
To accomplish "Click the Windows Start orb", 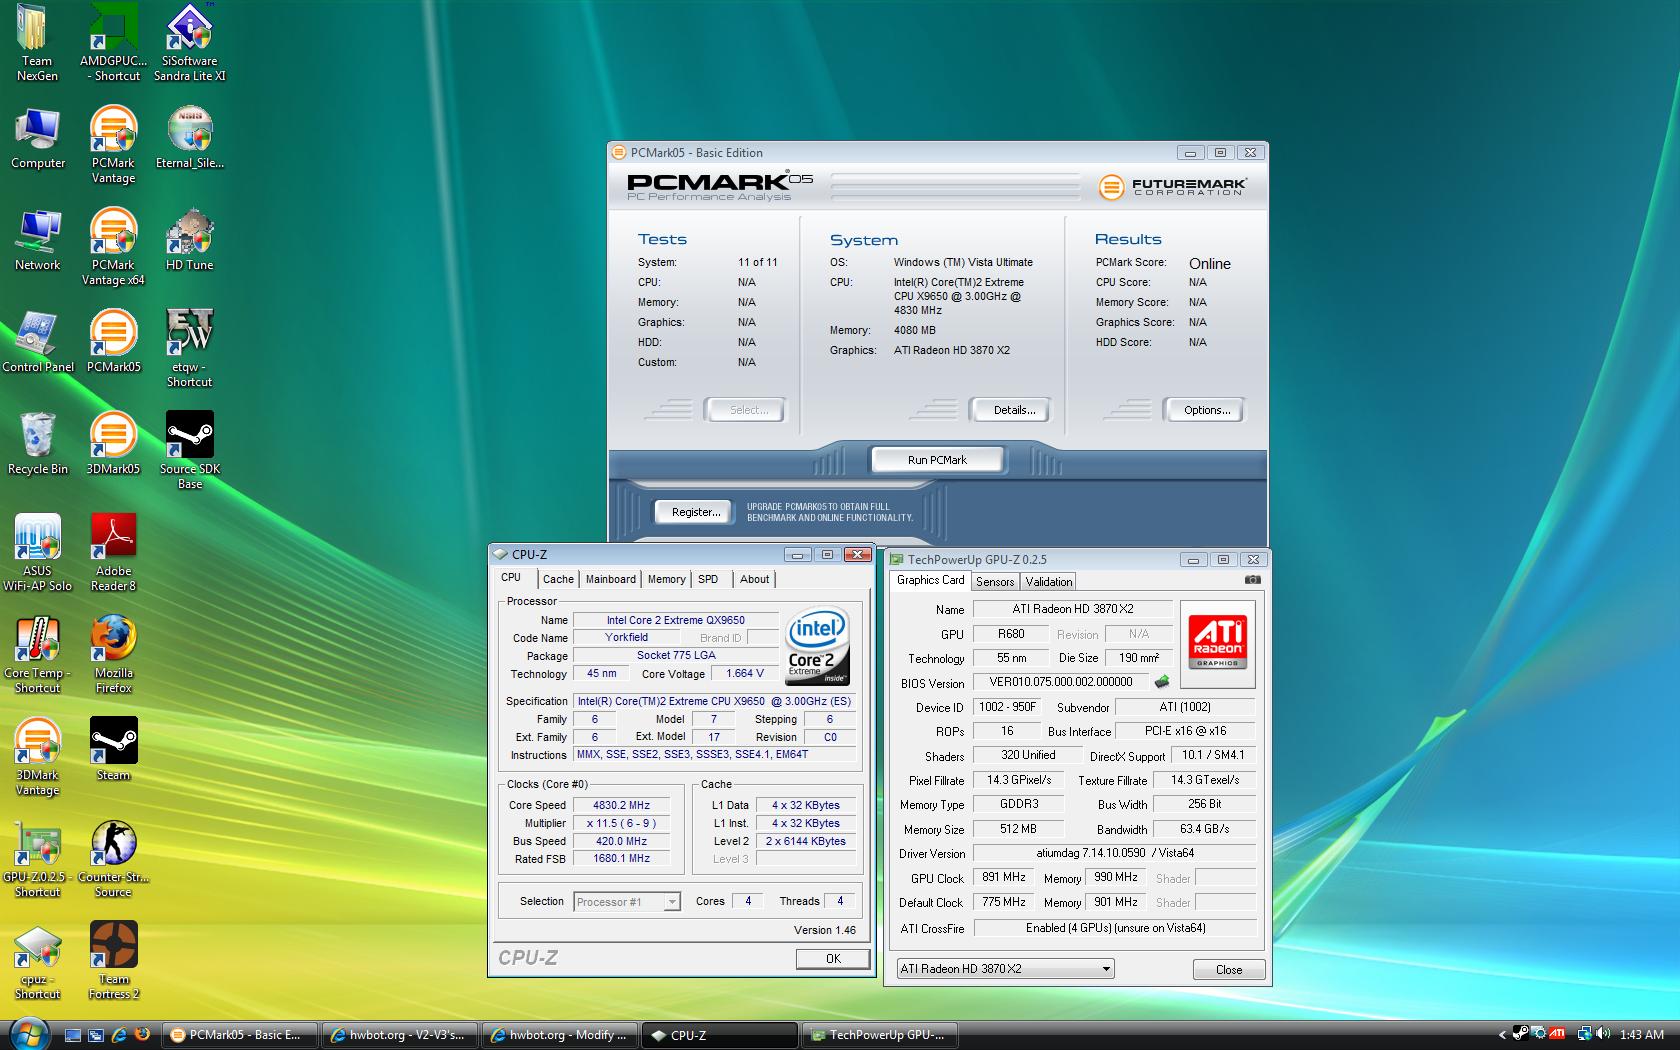I will [28, 1034].
